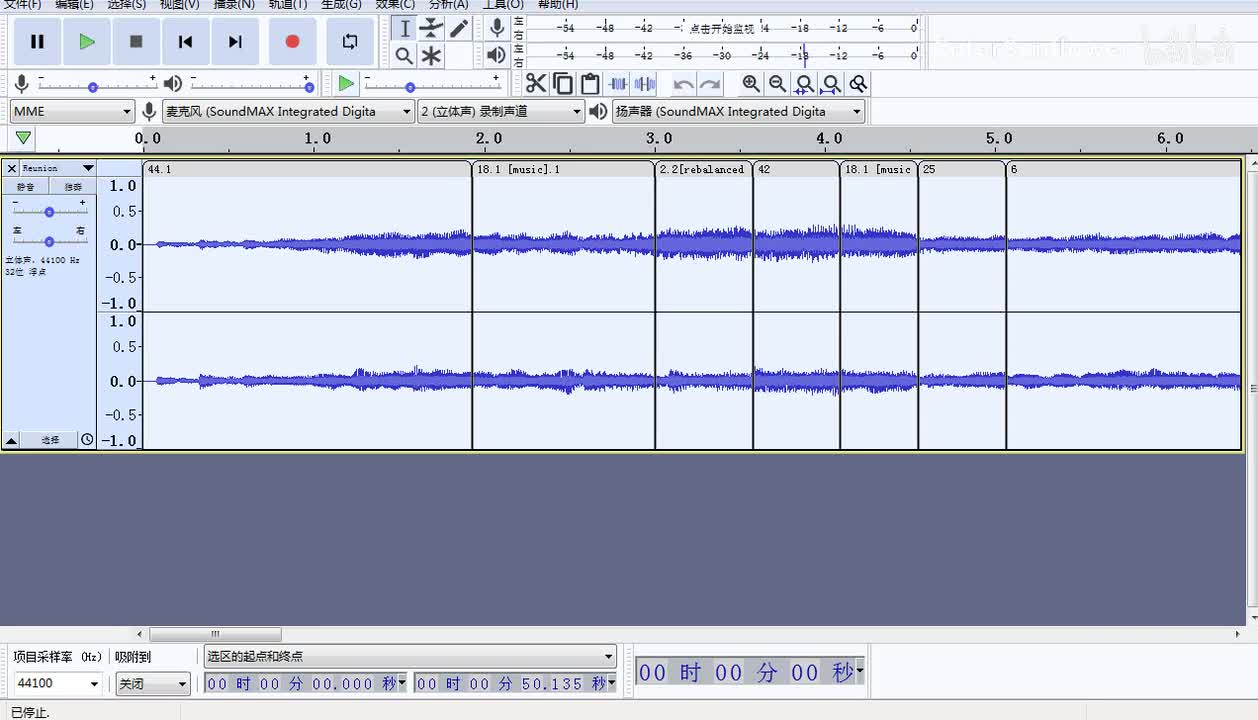Close the Reunion track with its X button
Viewport: 1258px width, 720px height.
pos(12,168)
